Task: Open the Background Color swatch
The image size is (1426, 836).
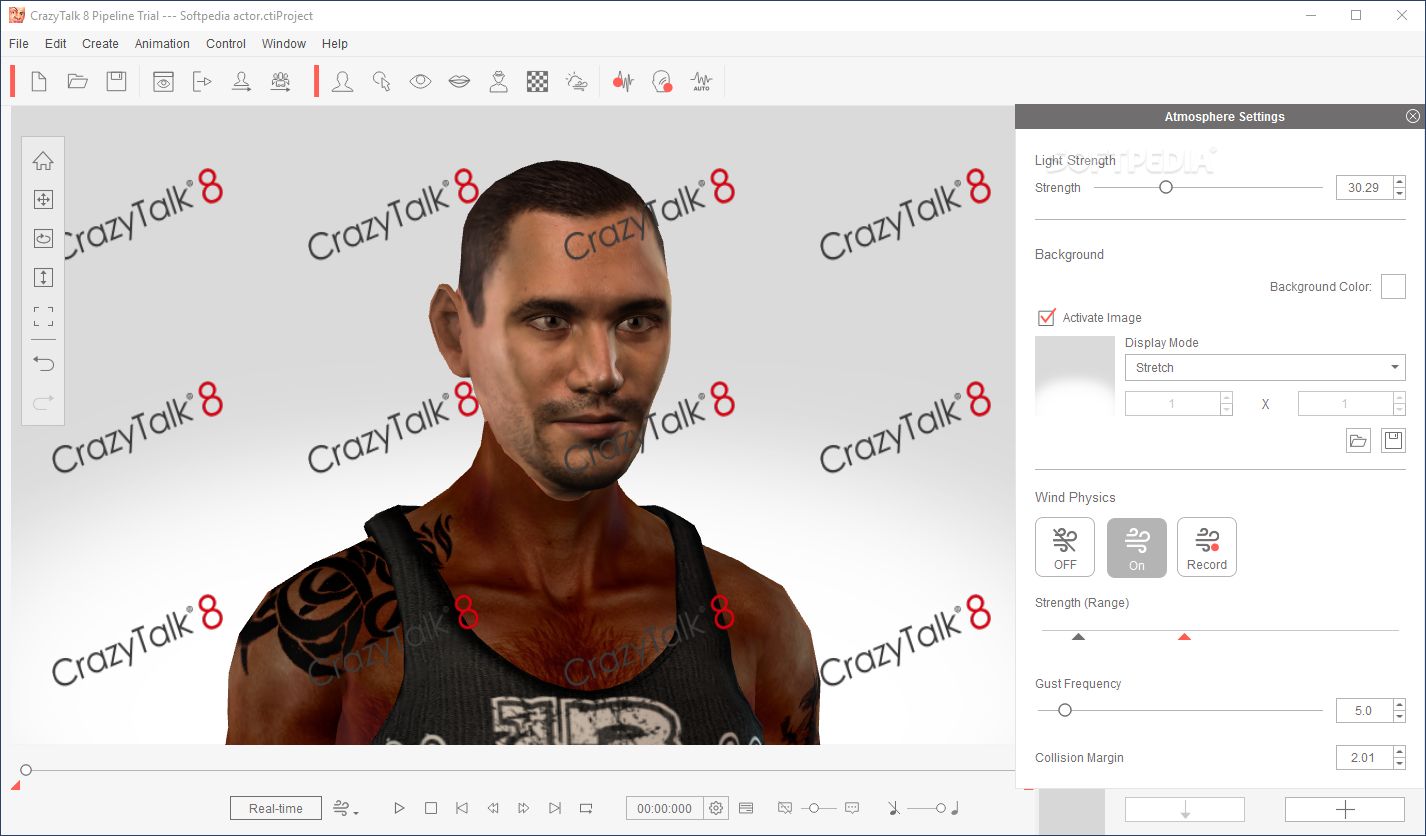Action: [x=1393, y=287]
